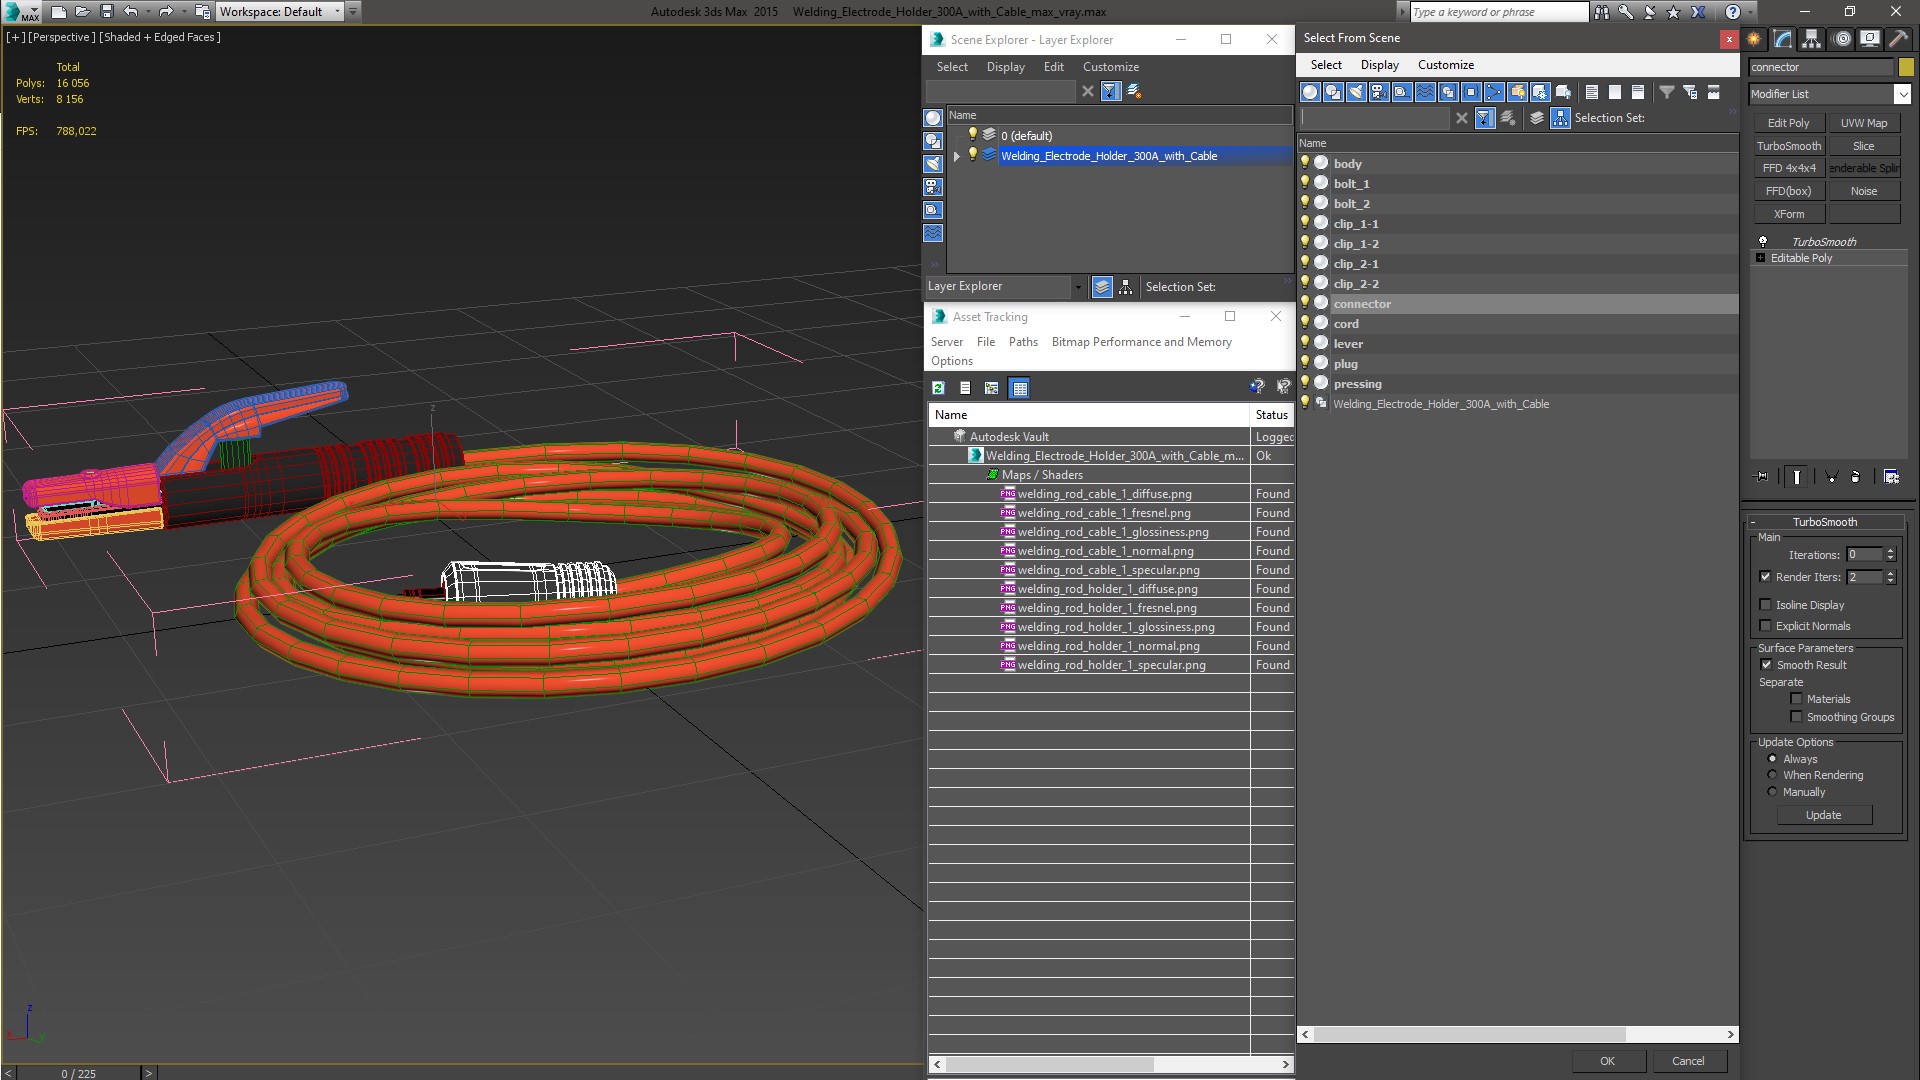Viewport: 1920px width, 1080px height.
Task: Click Select All icon in Select From Scene
Action: (x=1592, y=92)
